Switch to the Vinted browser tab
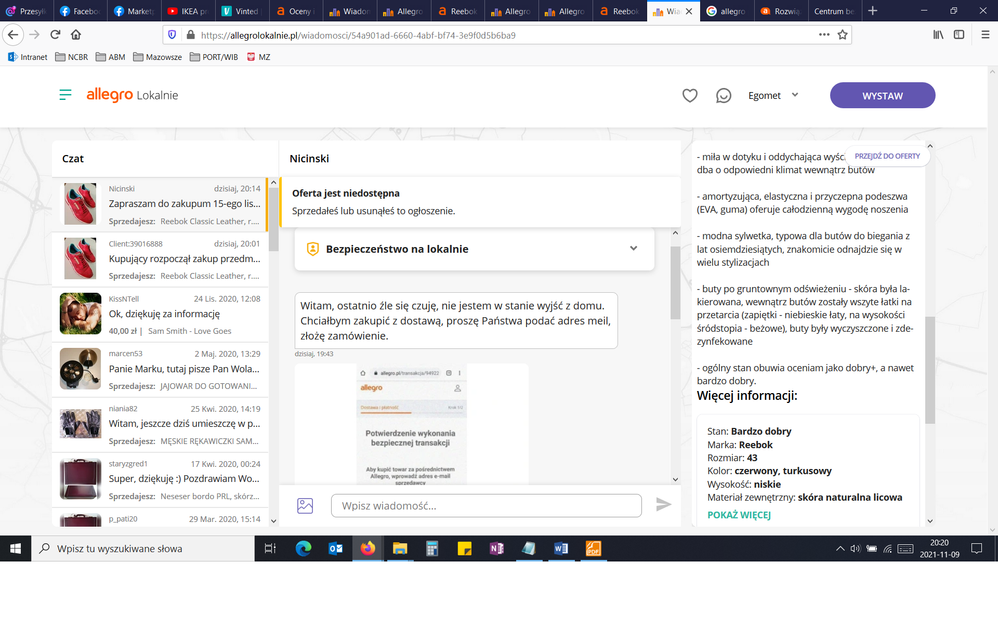 coord(241,11)
